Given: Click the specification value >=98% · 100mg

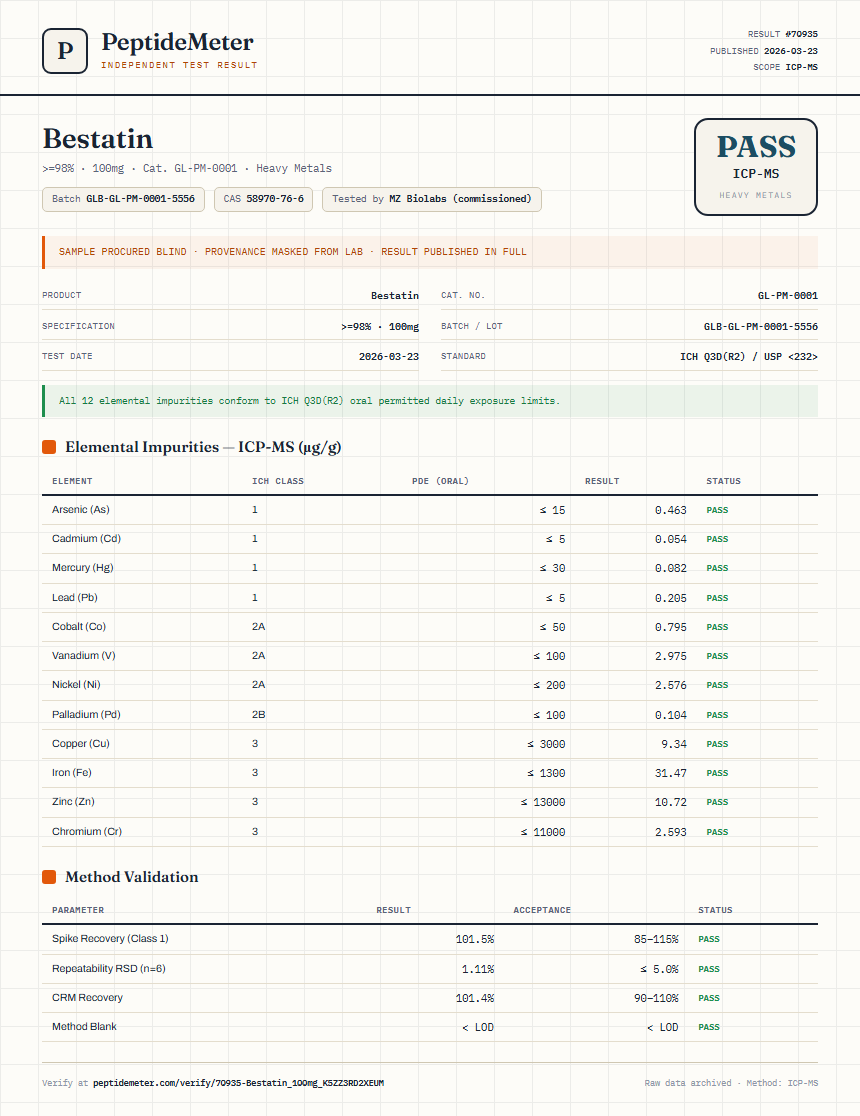Looking at the screenshot, I should point(380,327).
